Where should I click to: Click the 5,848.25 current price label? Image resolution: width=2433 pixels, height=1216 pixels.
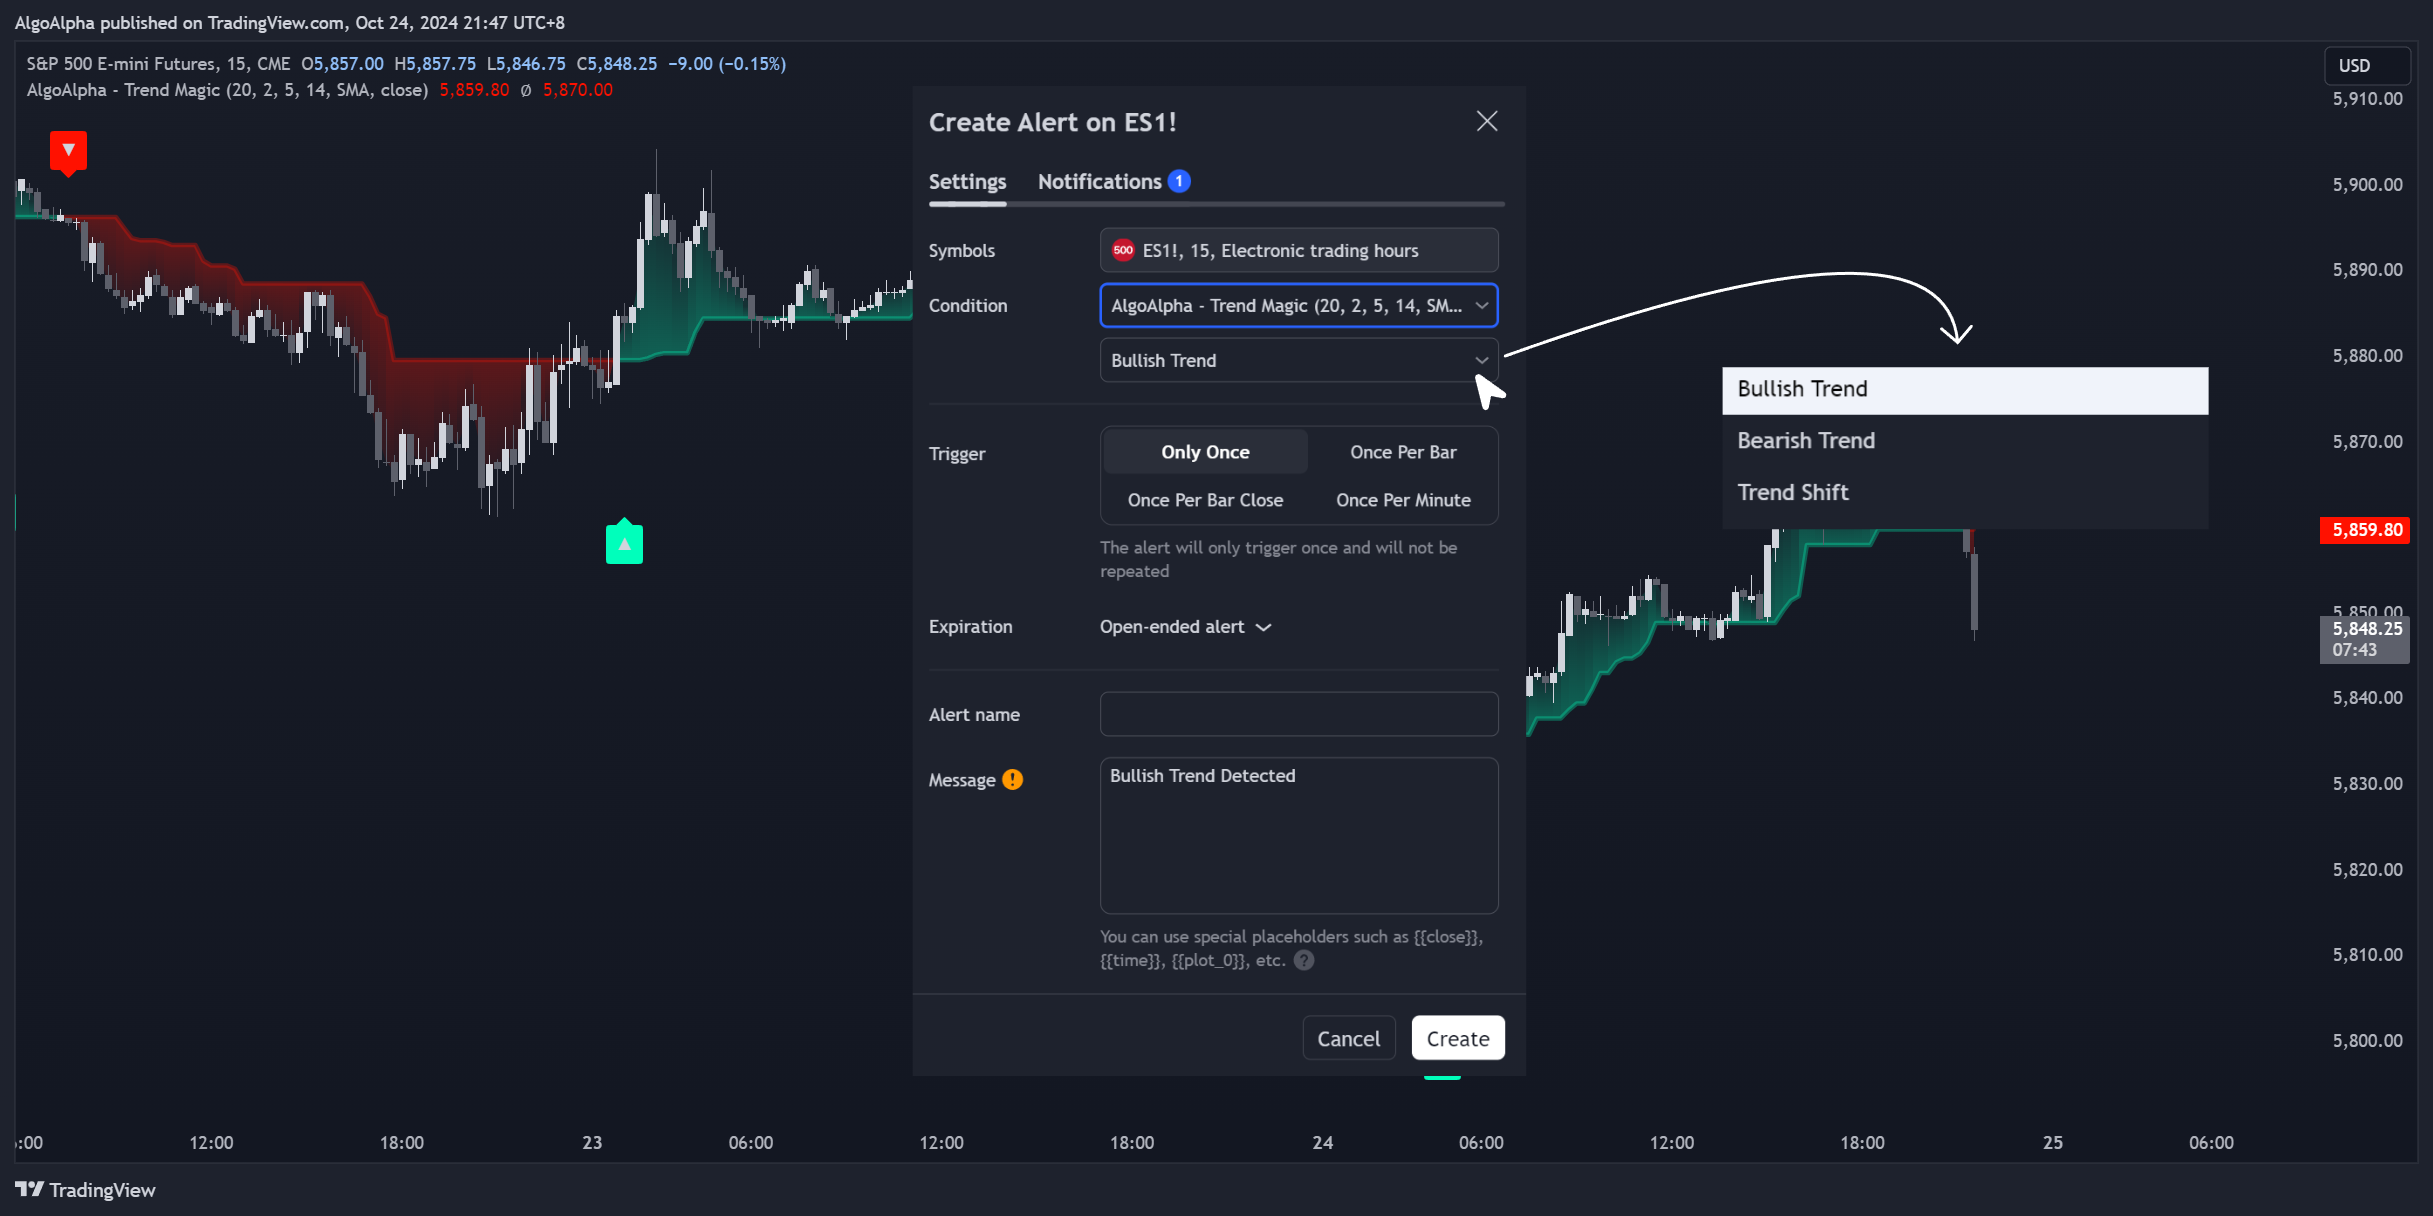(2365, 639)
